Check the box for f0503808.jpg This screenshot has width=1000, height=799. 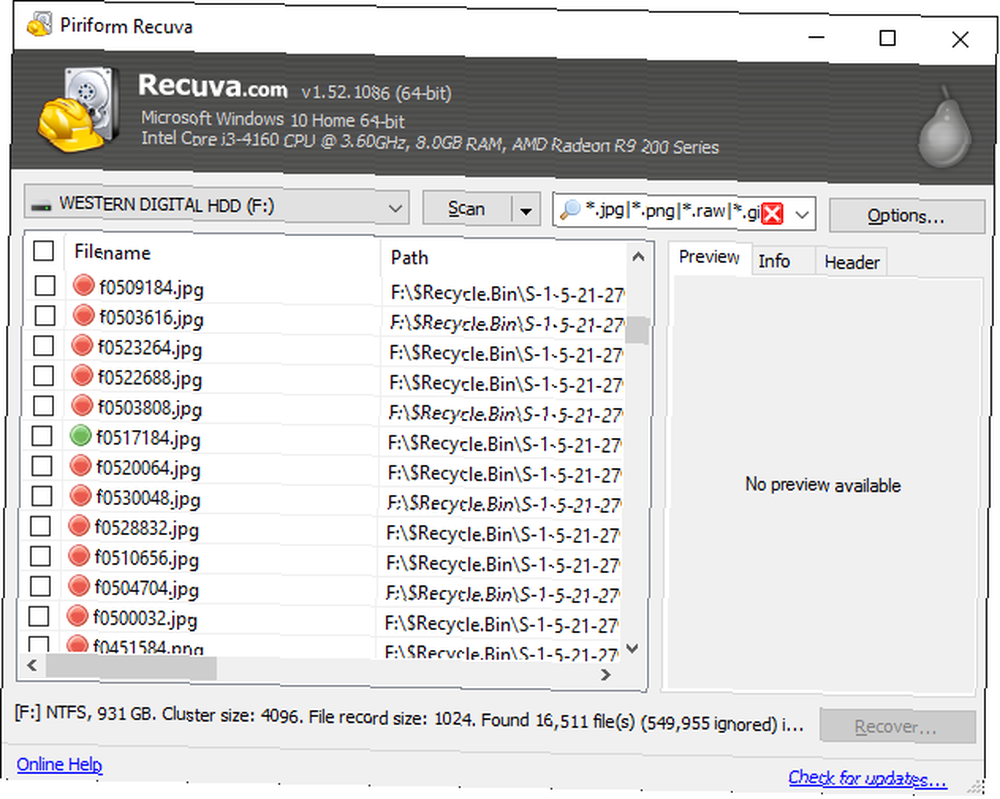43,405
